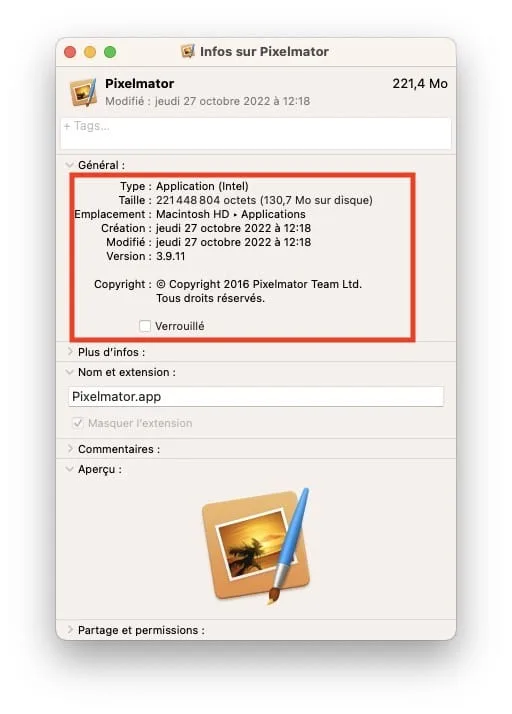Click the Création date value

point(234,228)
